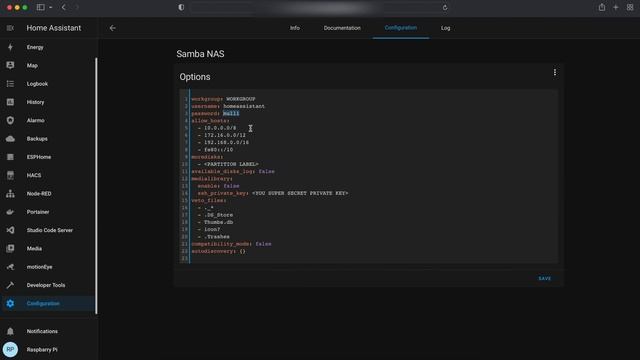640x360 pixels.
Task: Switch to the Info tab
Action: click(295, 28)
